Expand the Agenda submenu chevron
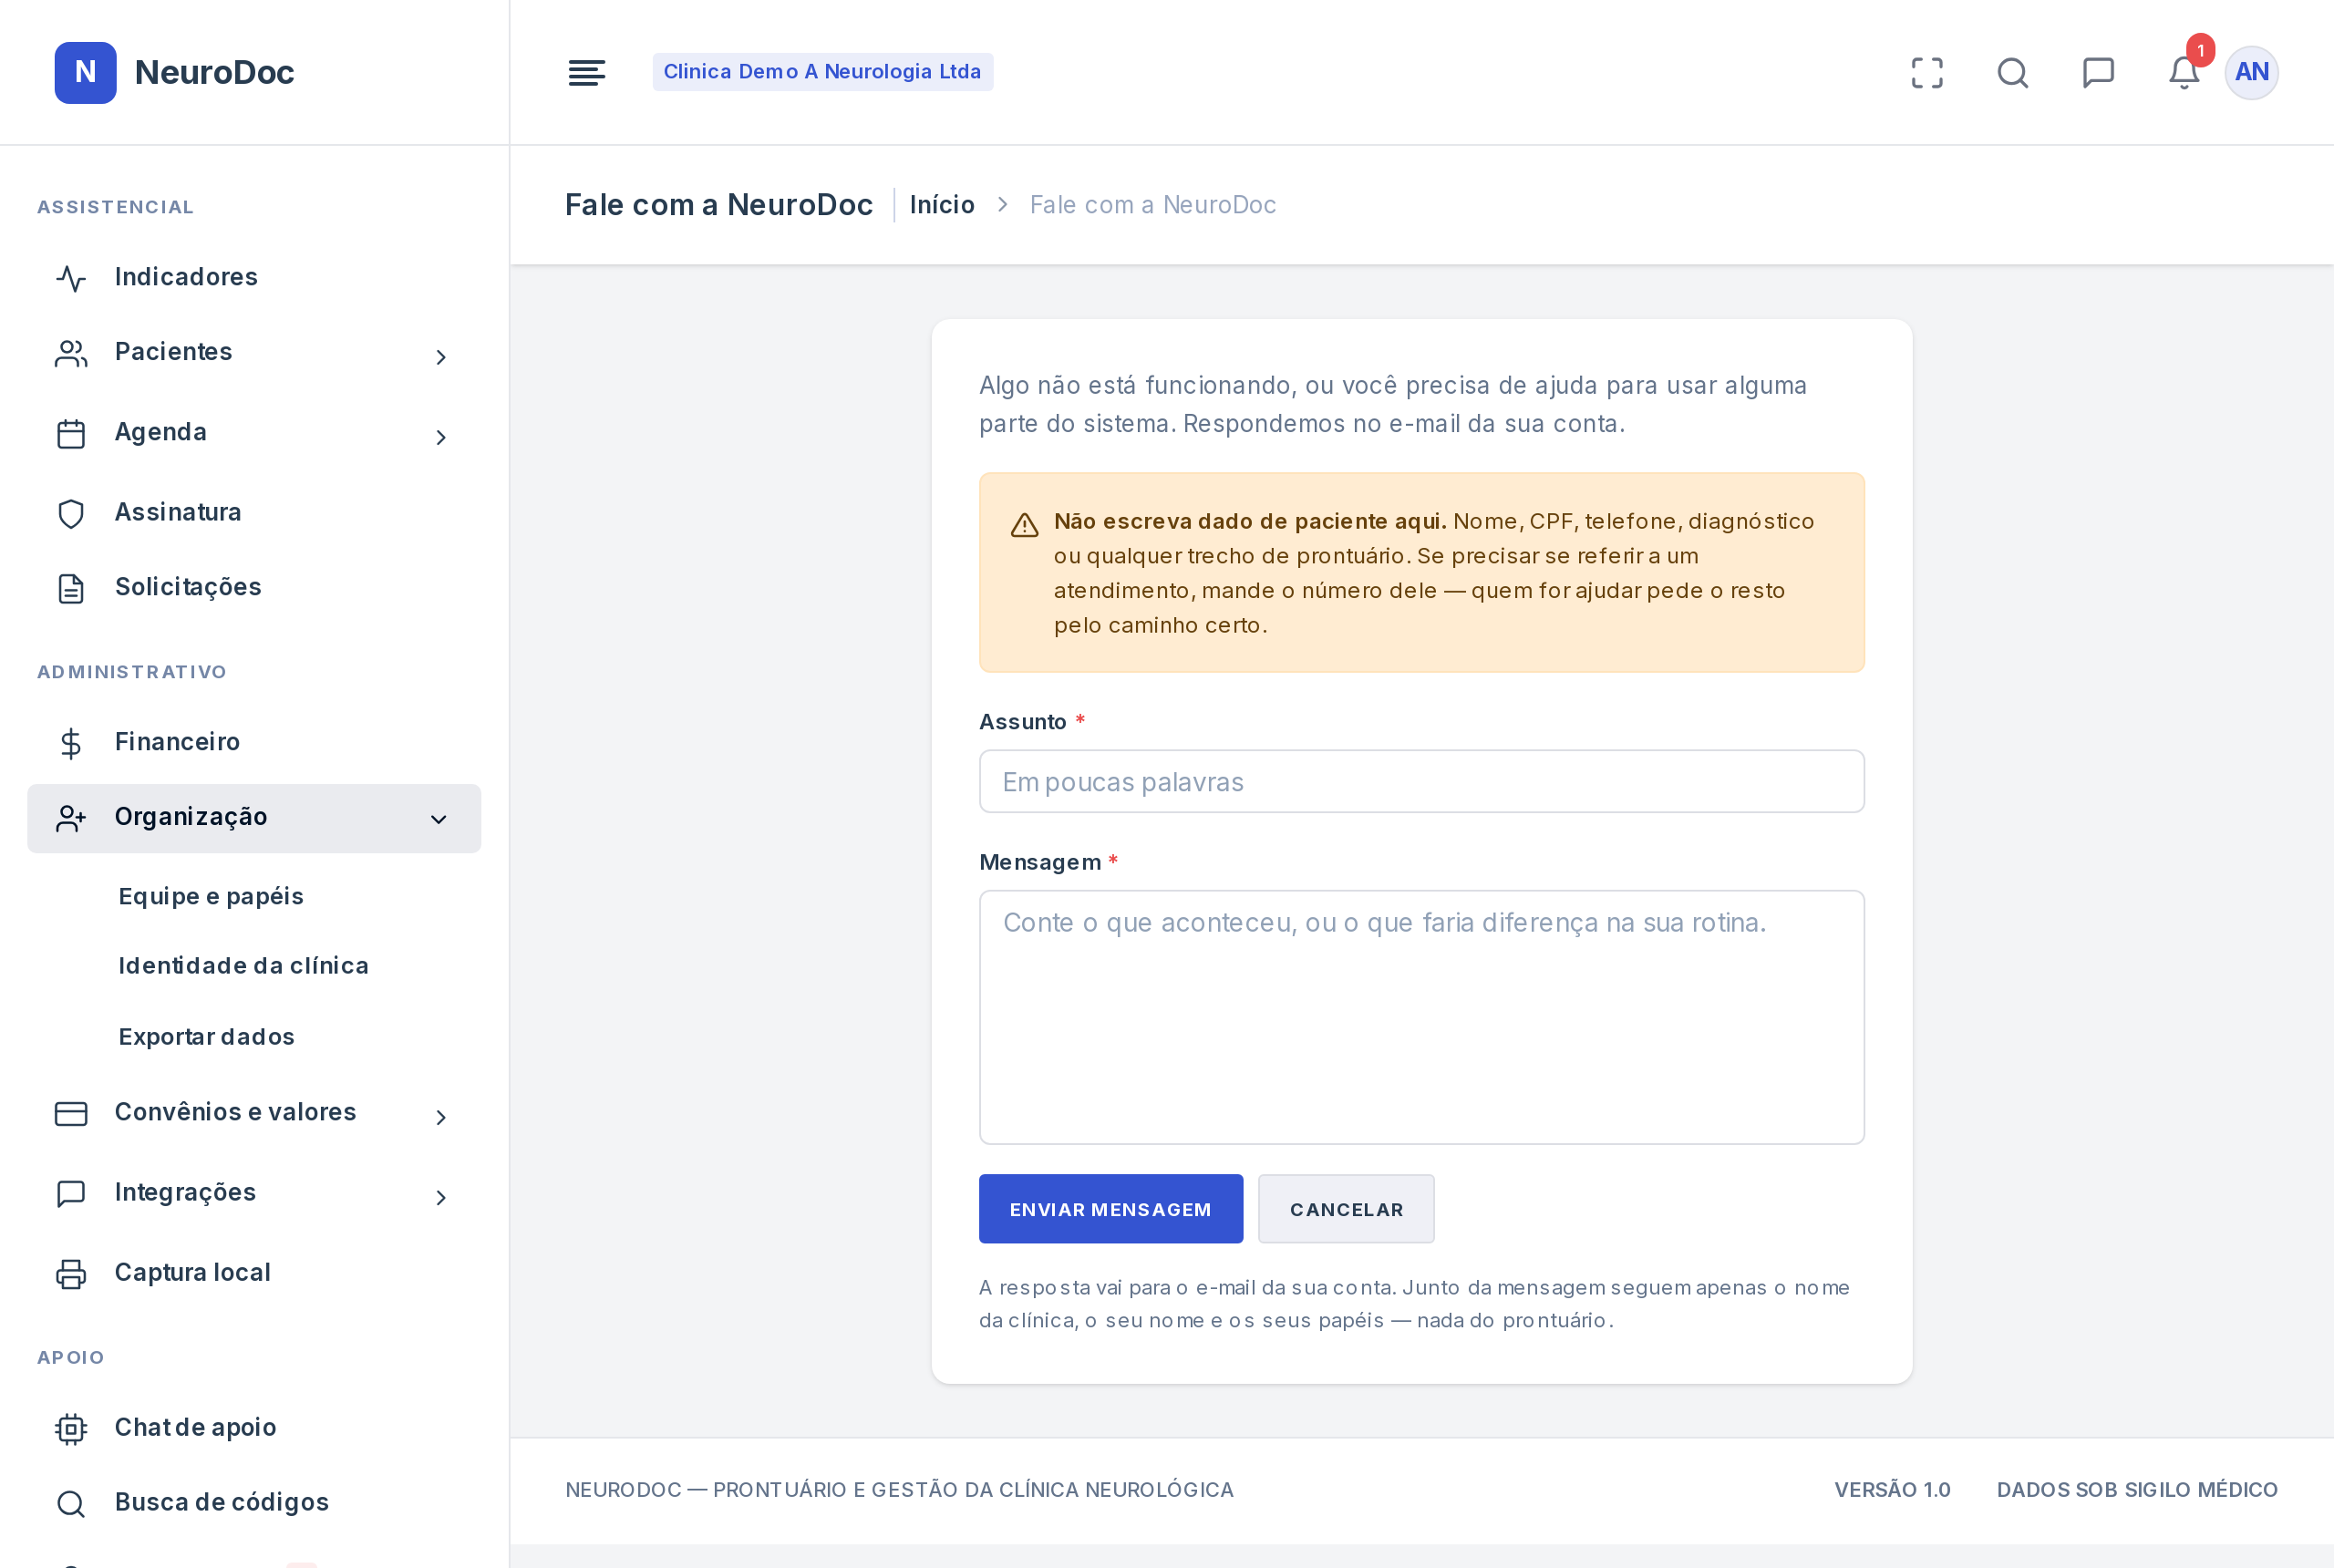Screen dimensions: 2334x1568 coord(440,437)
